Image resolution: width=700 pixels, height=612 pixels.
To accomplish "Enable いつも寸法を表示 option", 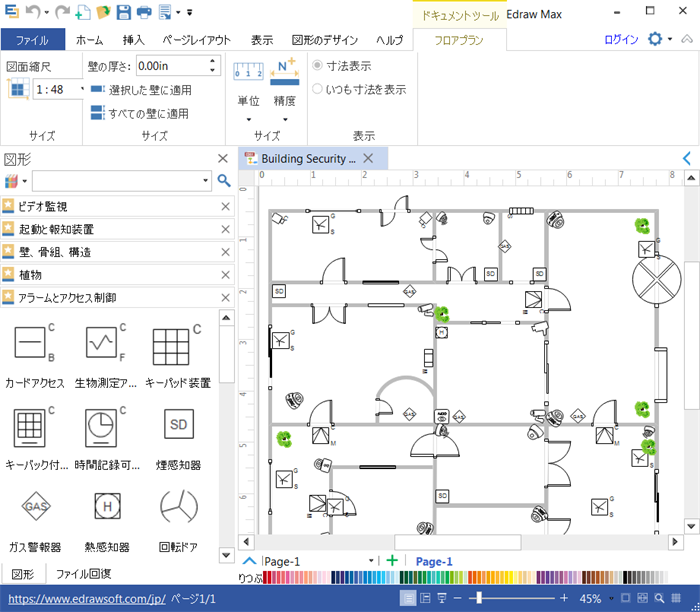I will pyautogui.click(x=319, y=89).
